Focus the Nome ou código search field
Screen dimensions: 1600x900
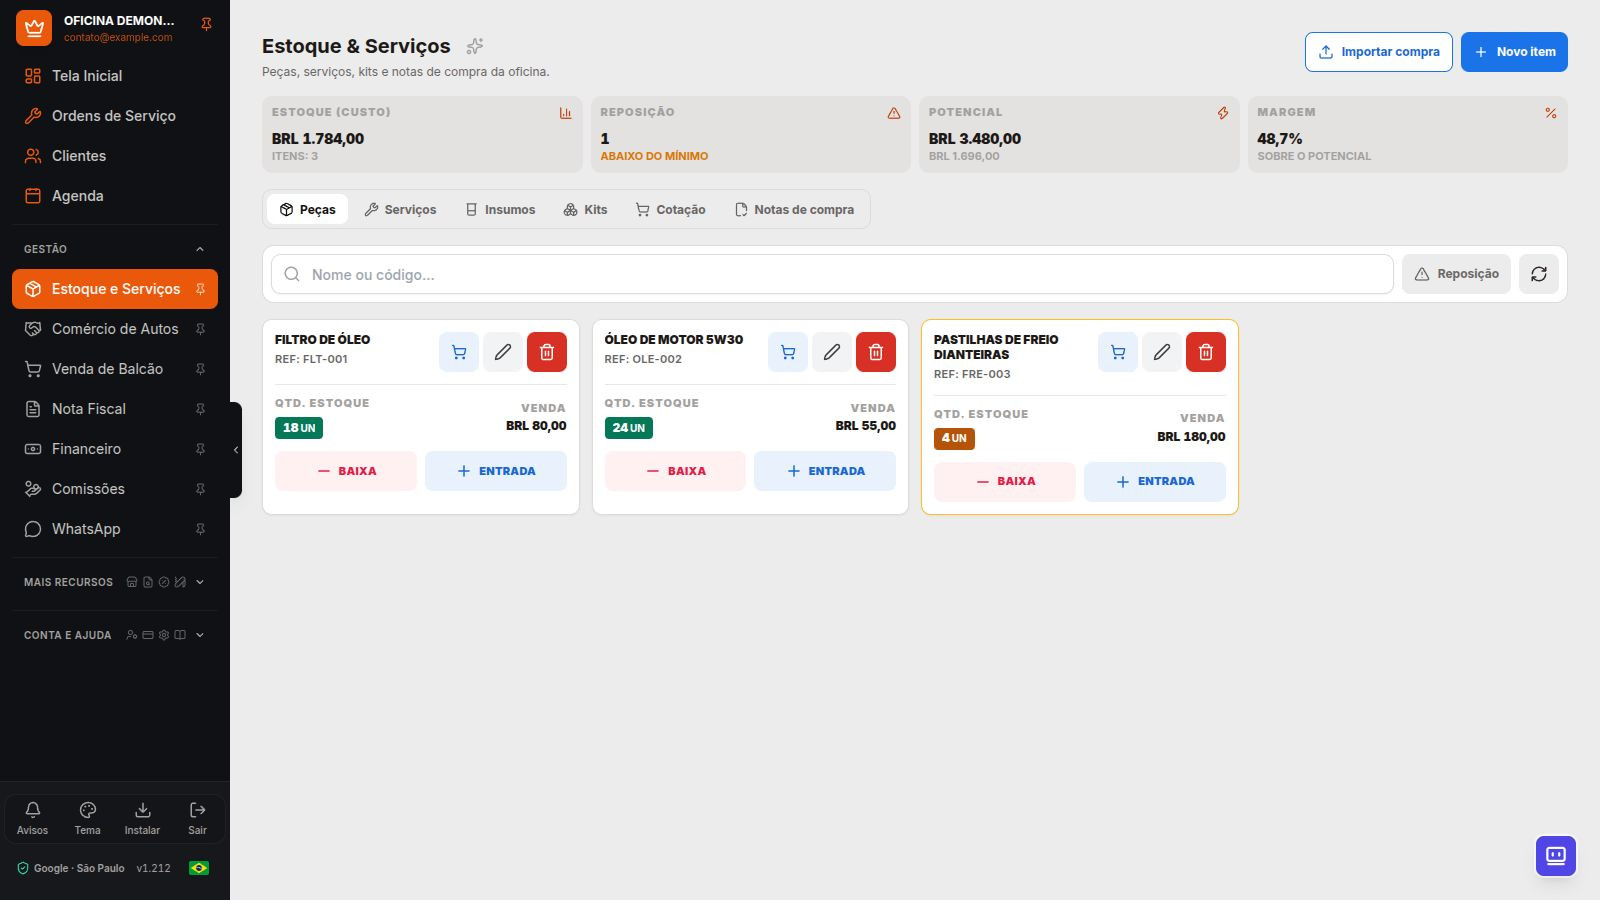point(832,274)
